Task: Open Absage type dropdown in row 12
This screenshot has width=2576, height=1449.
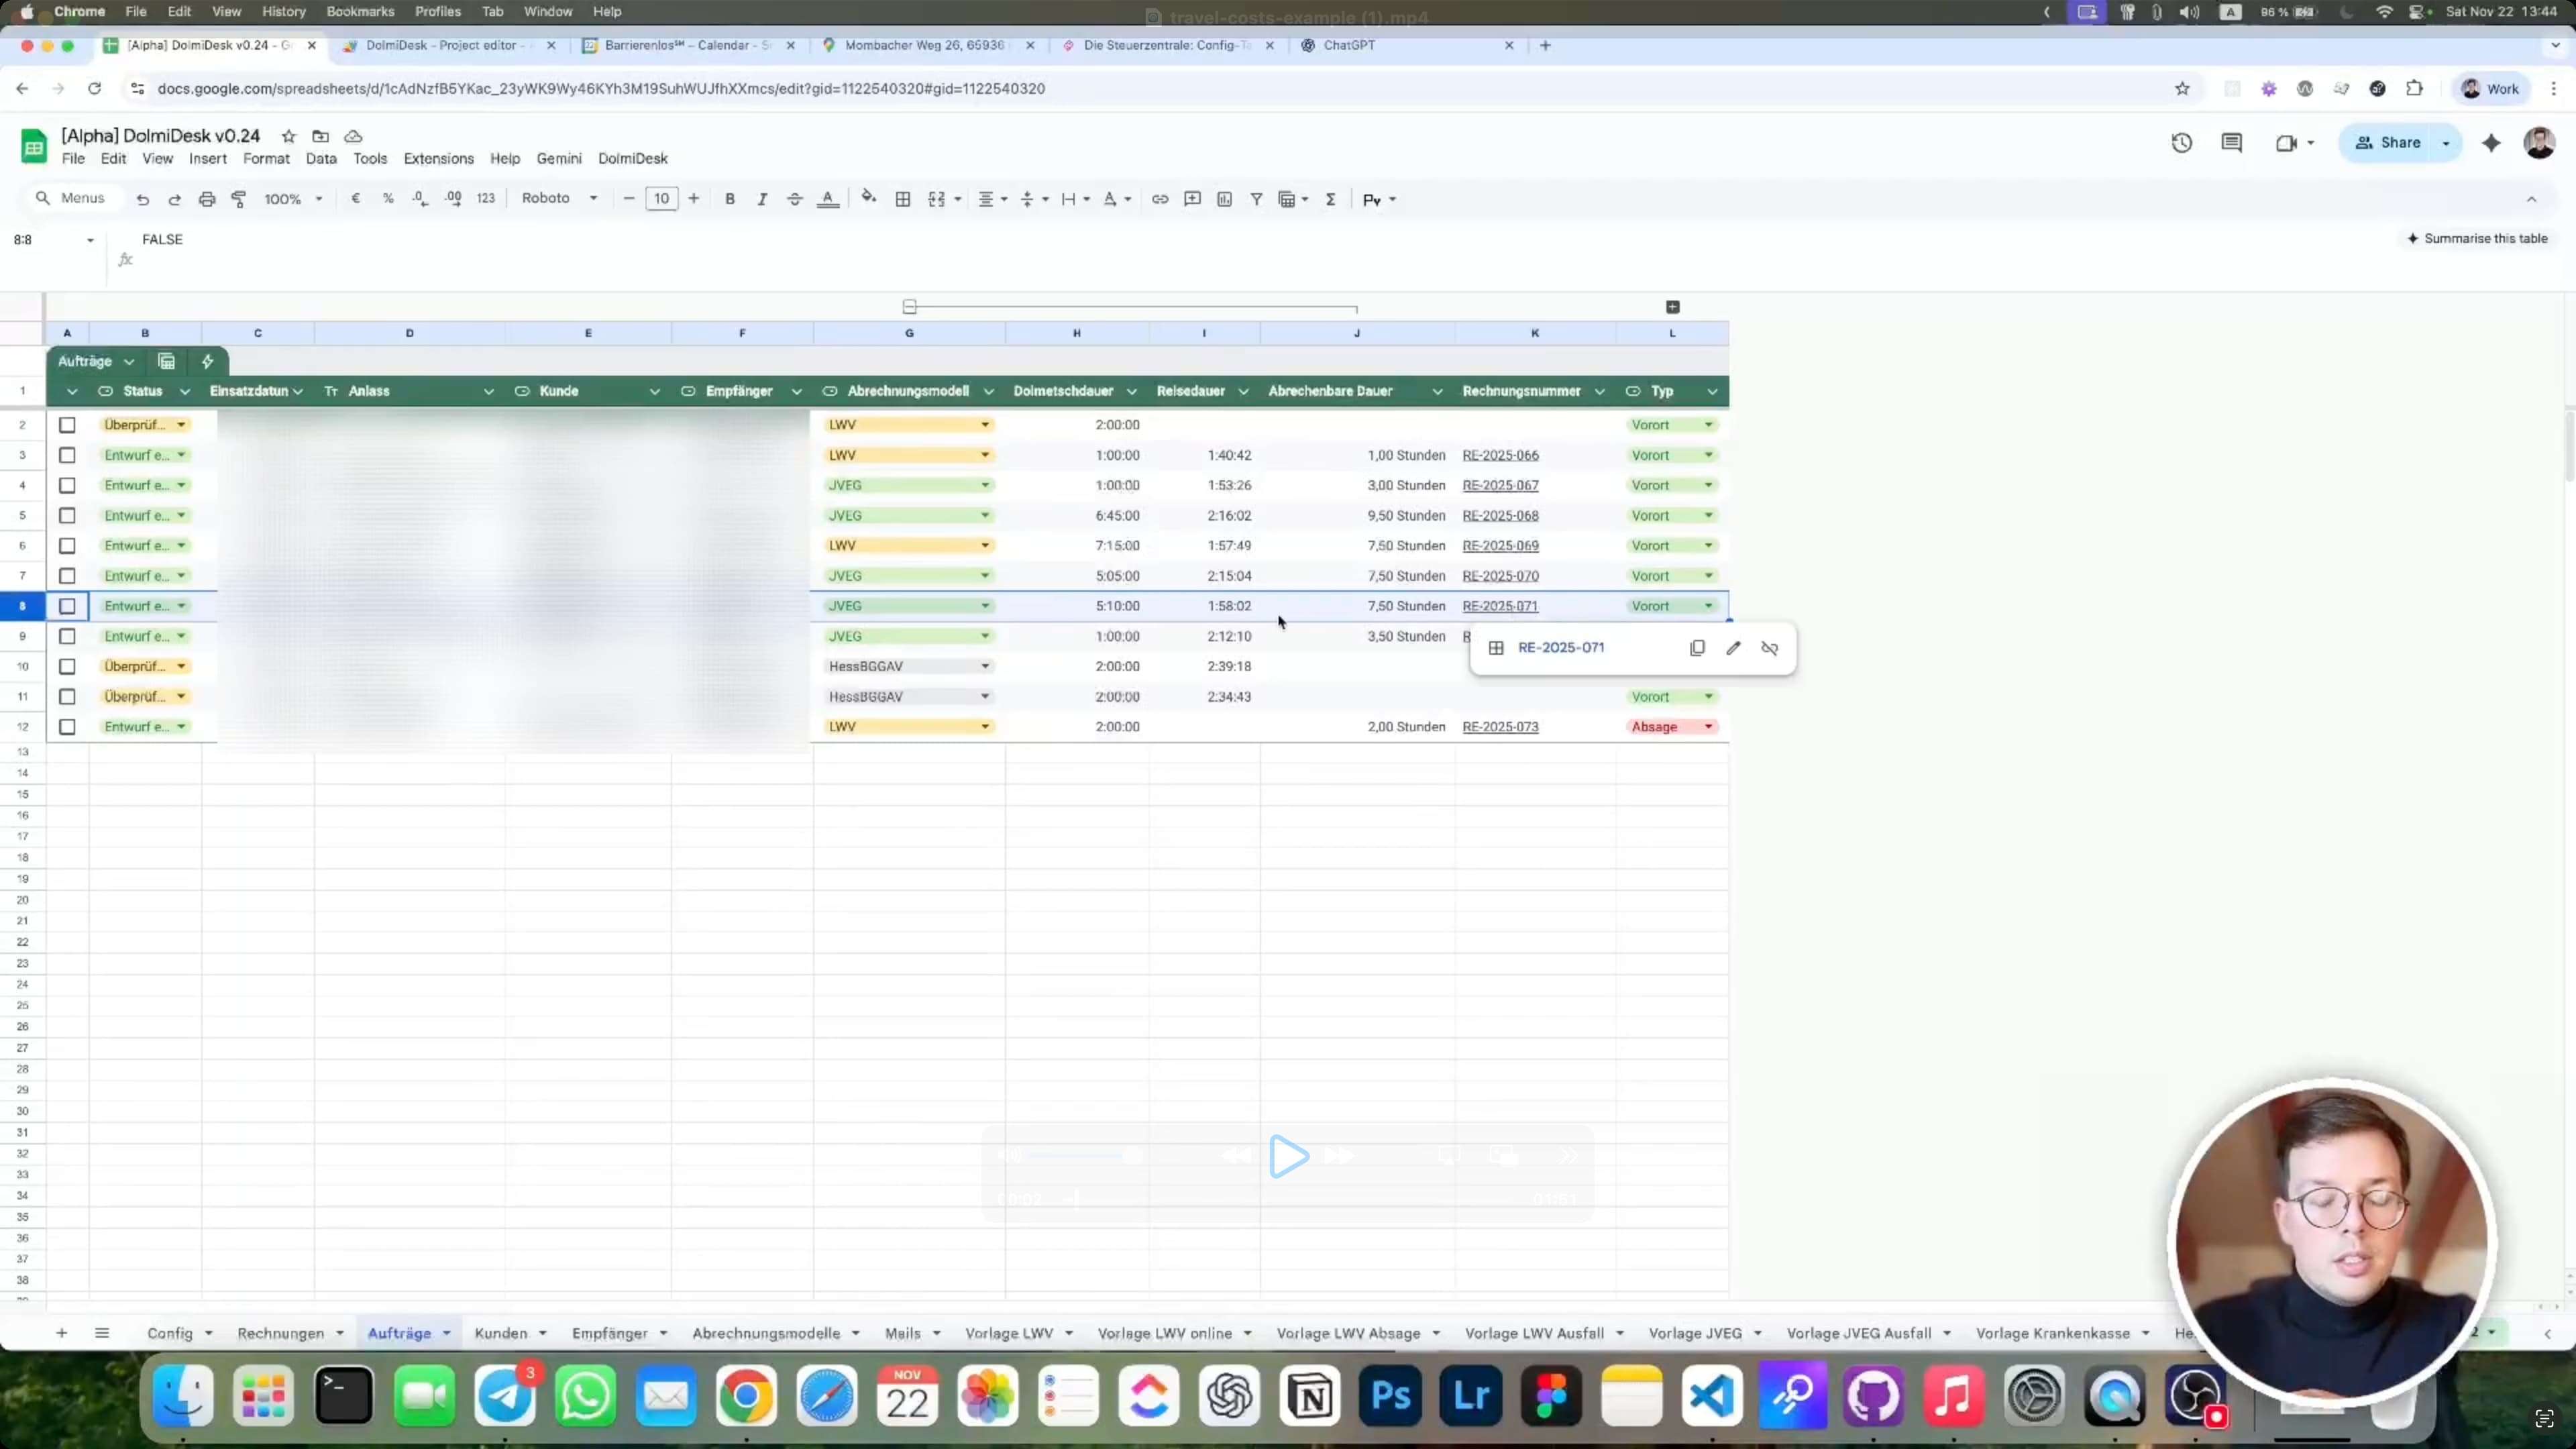Action: click(x=1708, y=727)
